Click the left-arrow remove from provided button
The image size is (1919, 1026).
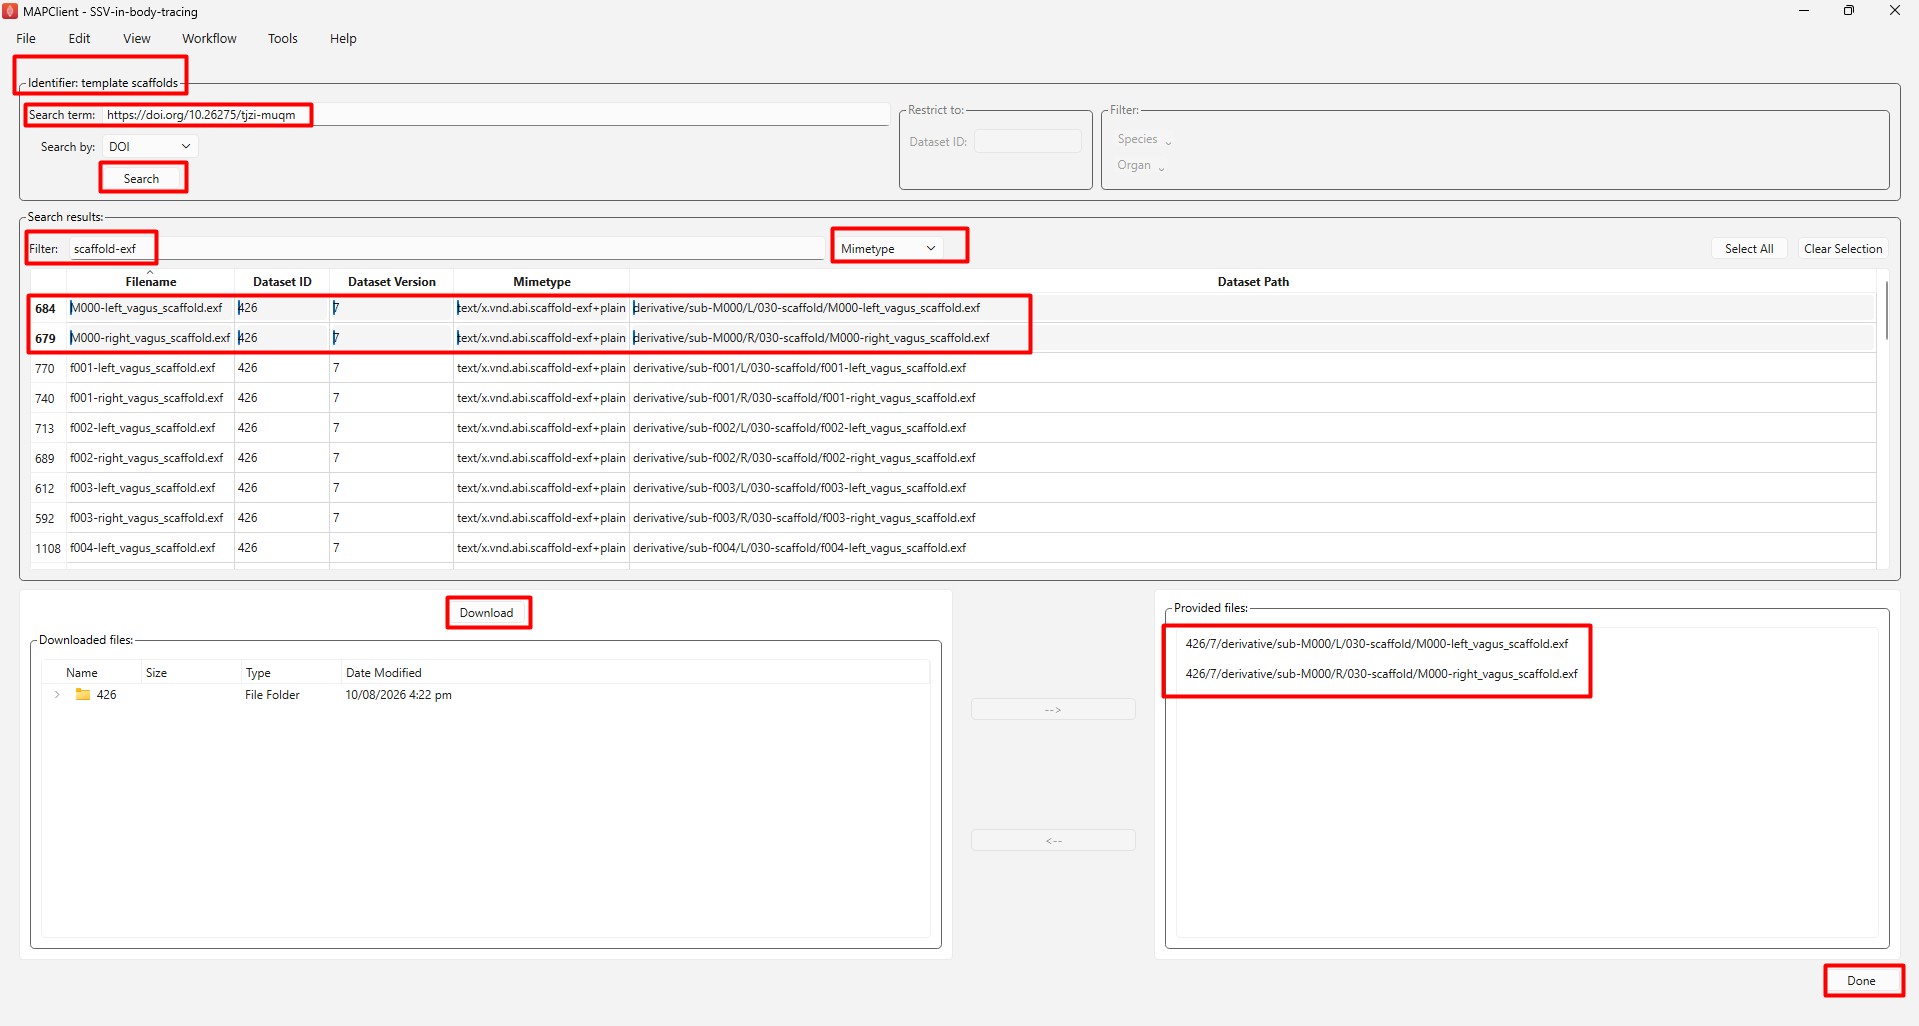[x=1053, y=840]
